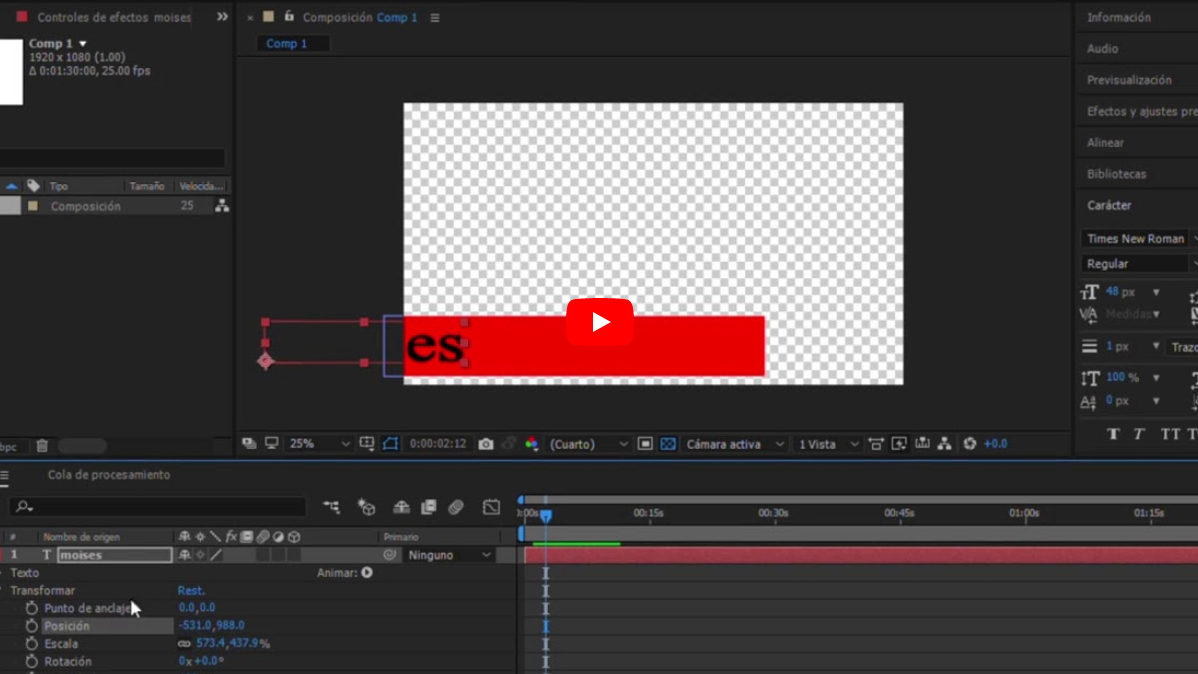Open the 1 Vista layout dropdown
Screen dimensions: 1198x674
click(x=828, y=444)
